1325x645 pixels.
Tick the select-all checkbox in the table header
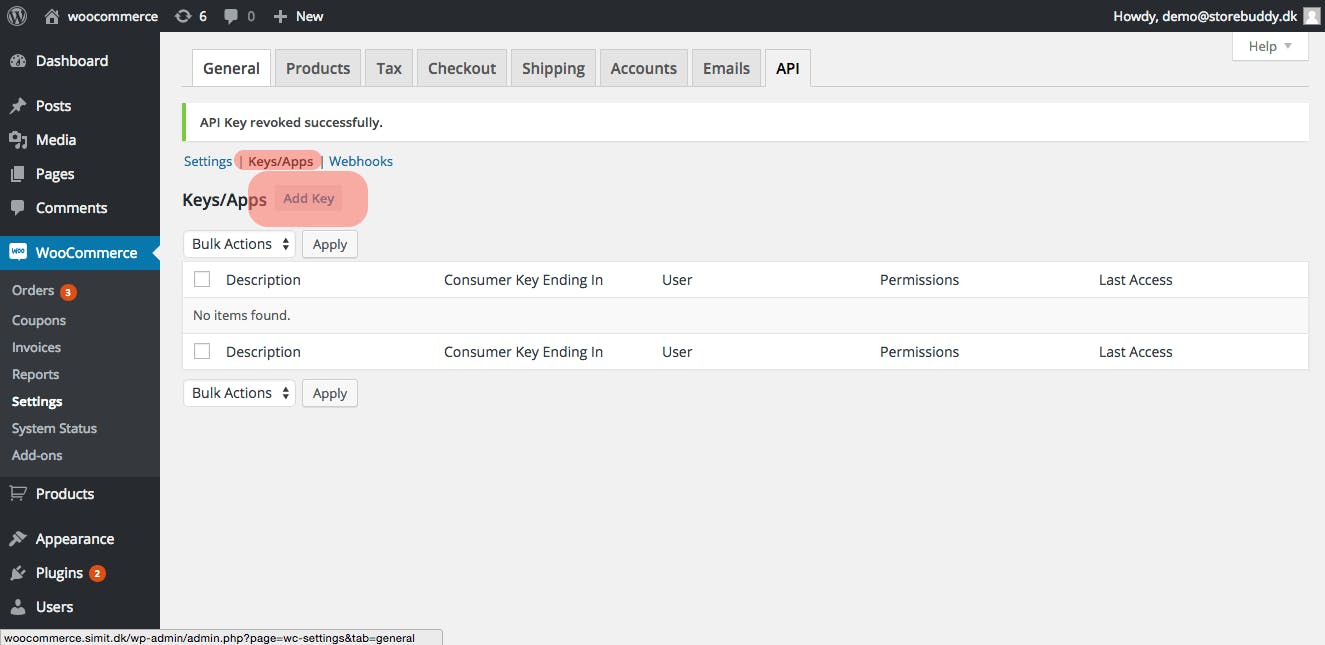202,280
